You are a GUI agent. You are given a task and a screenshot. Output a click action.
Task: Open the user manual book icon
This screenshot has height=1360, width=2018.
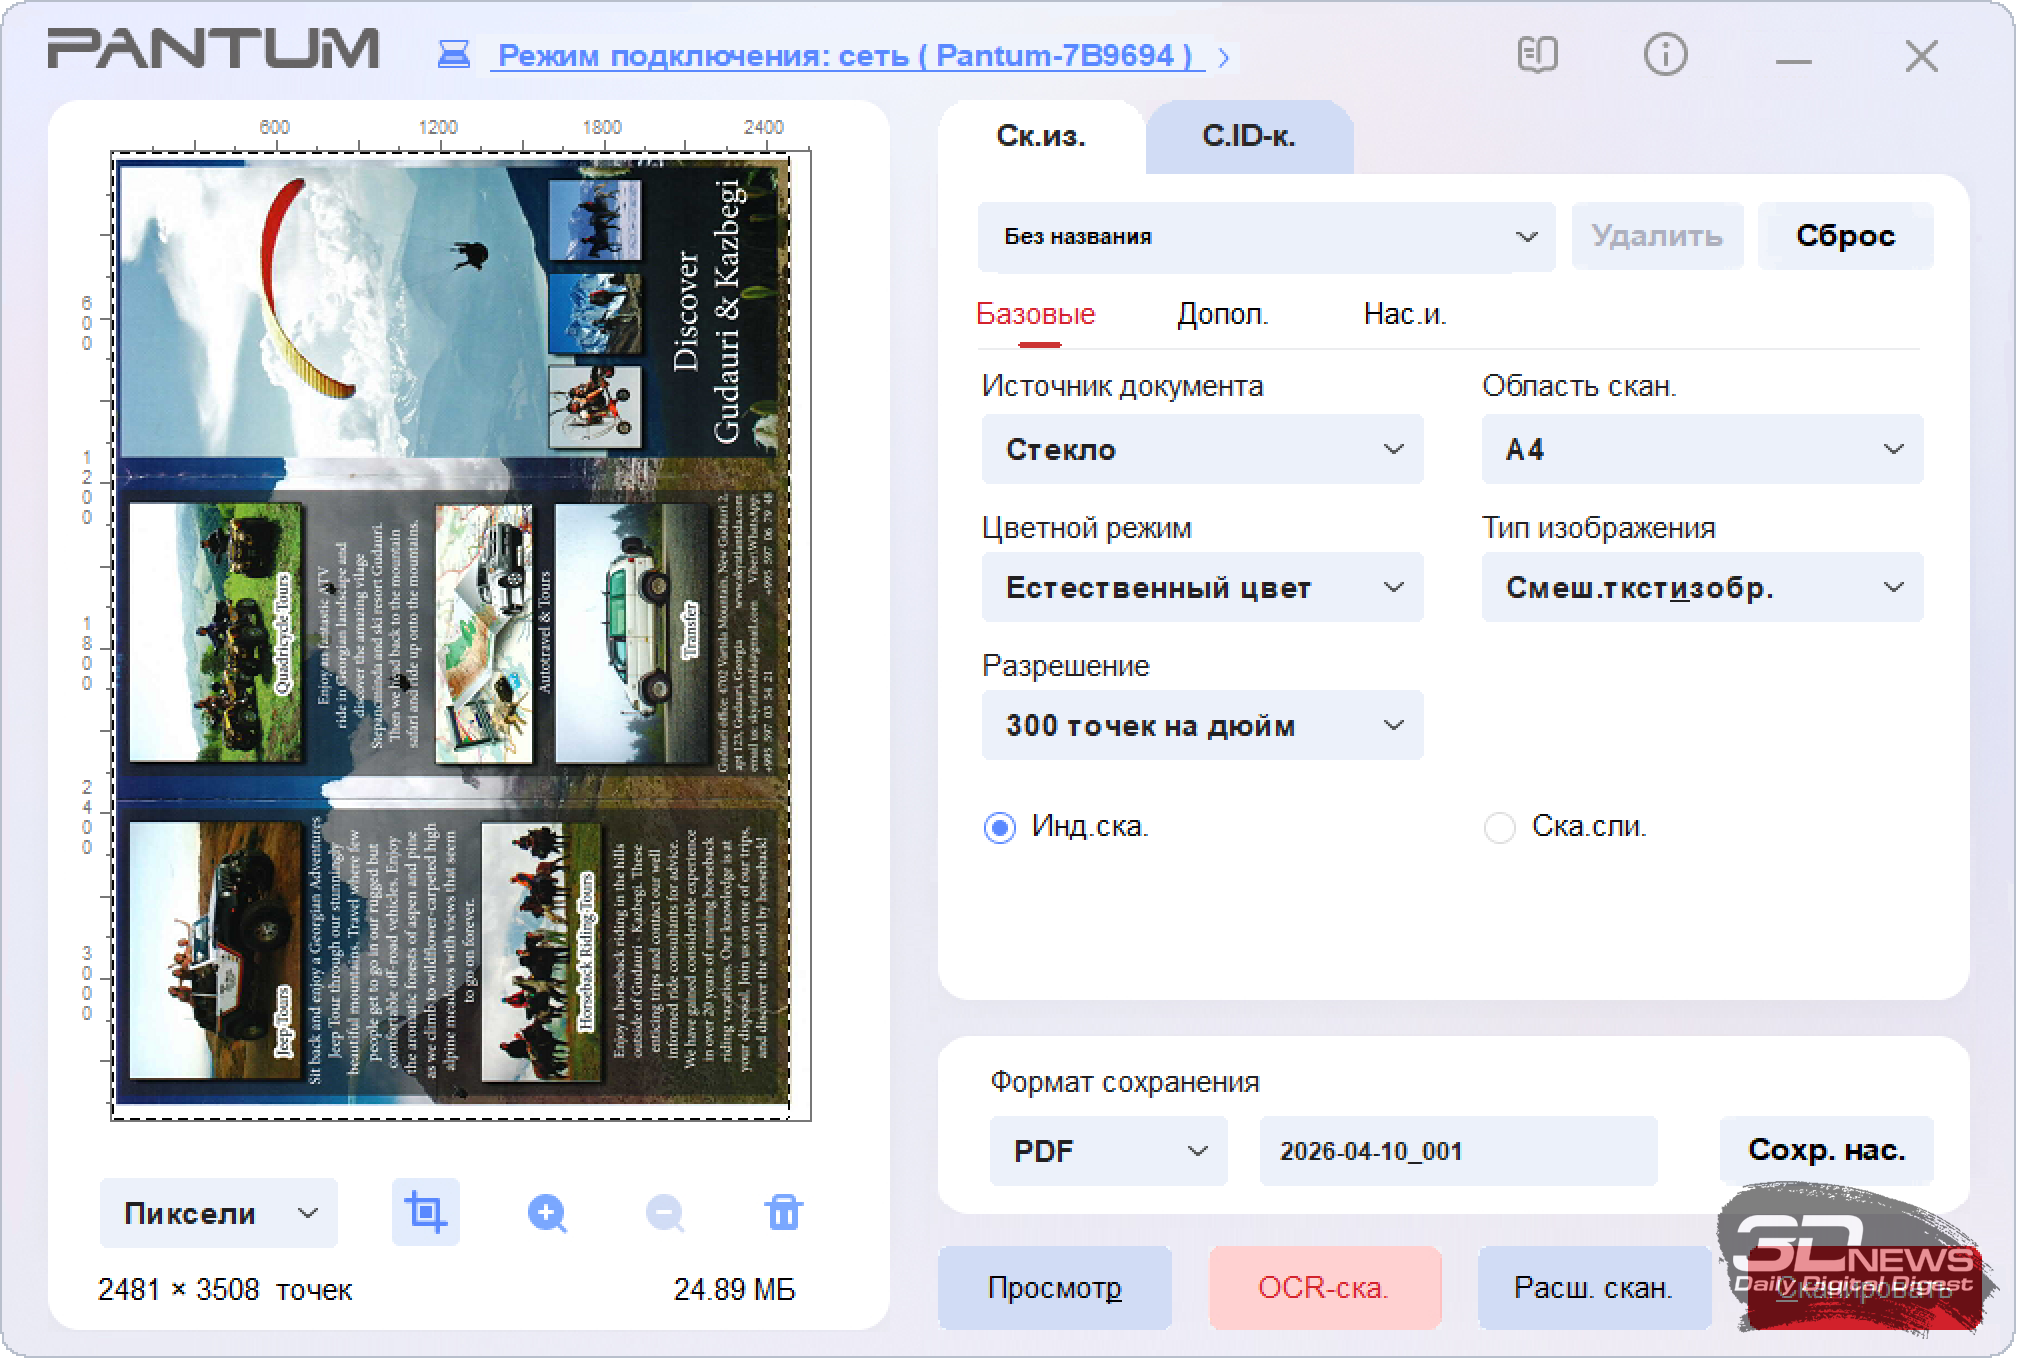[x=1537, y=55]
